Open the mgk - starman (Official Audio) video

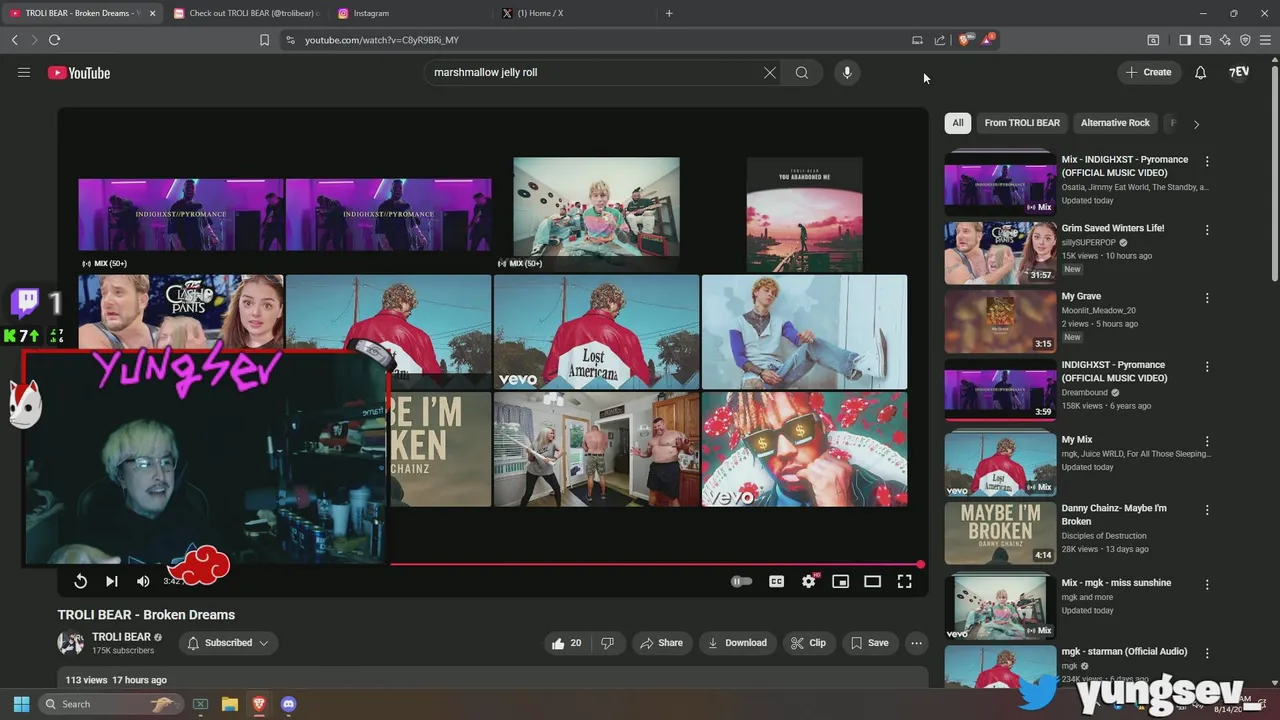pyautogui.click(x=1124, y=651)
